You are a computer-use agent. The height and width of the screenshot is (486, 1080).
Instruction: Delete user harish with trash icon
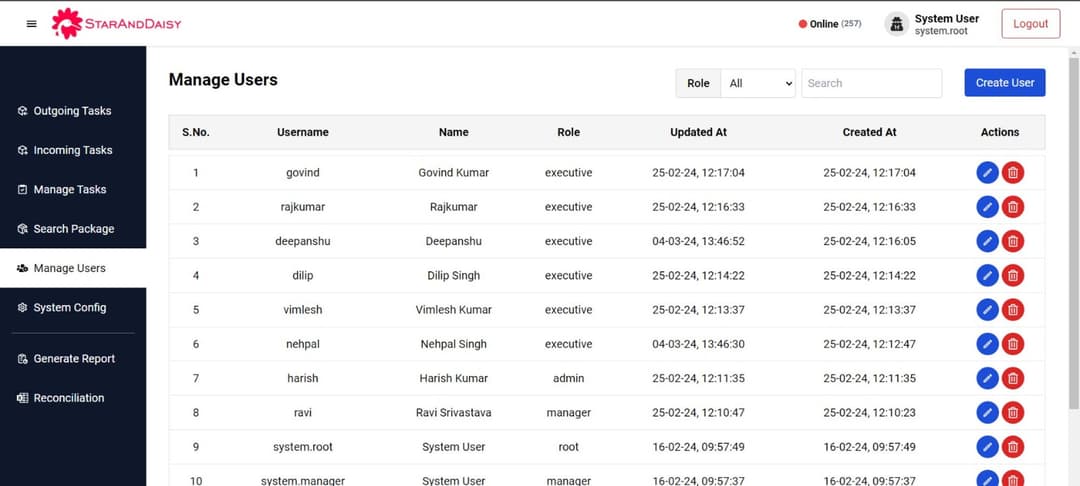[1012, 378]
